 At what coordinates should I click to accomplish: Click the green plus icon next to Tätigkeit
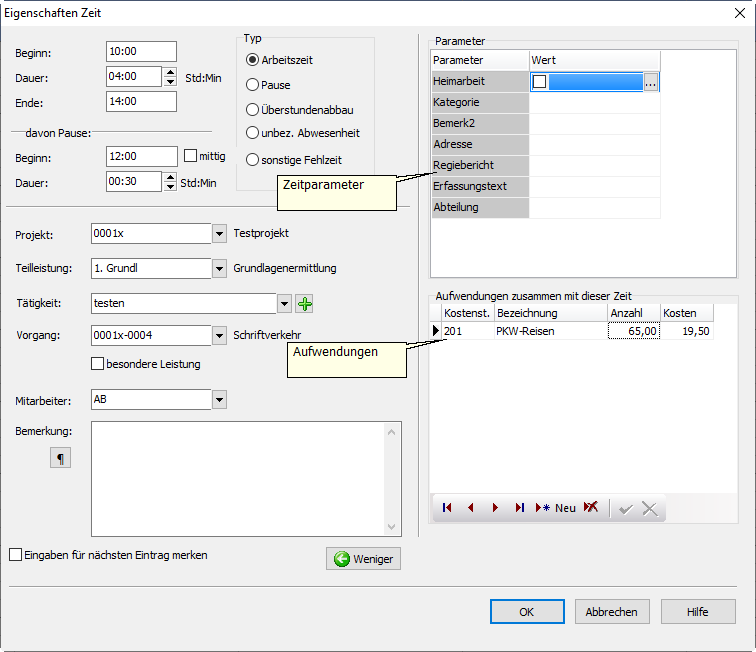tap(305, 303)
